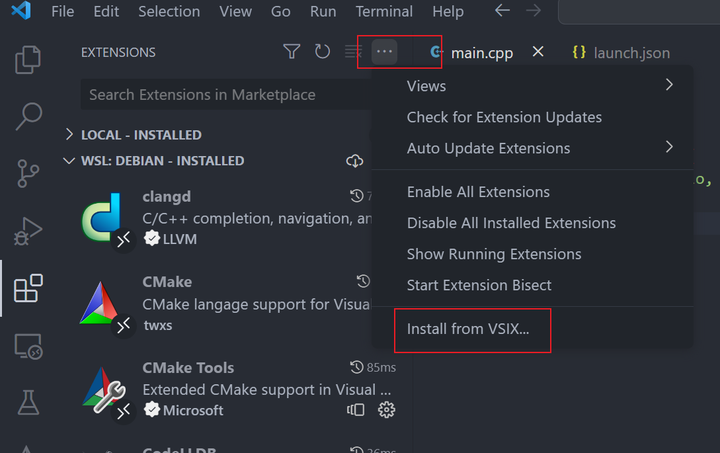Refresh the extensions list
The width and height of the screenshot is (720, 453).
(x=322, y=51)
